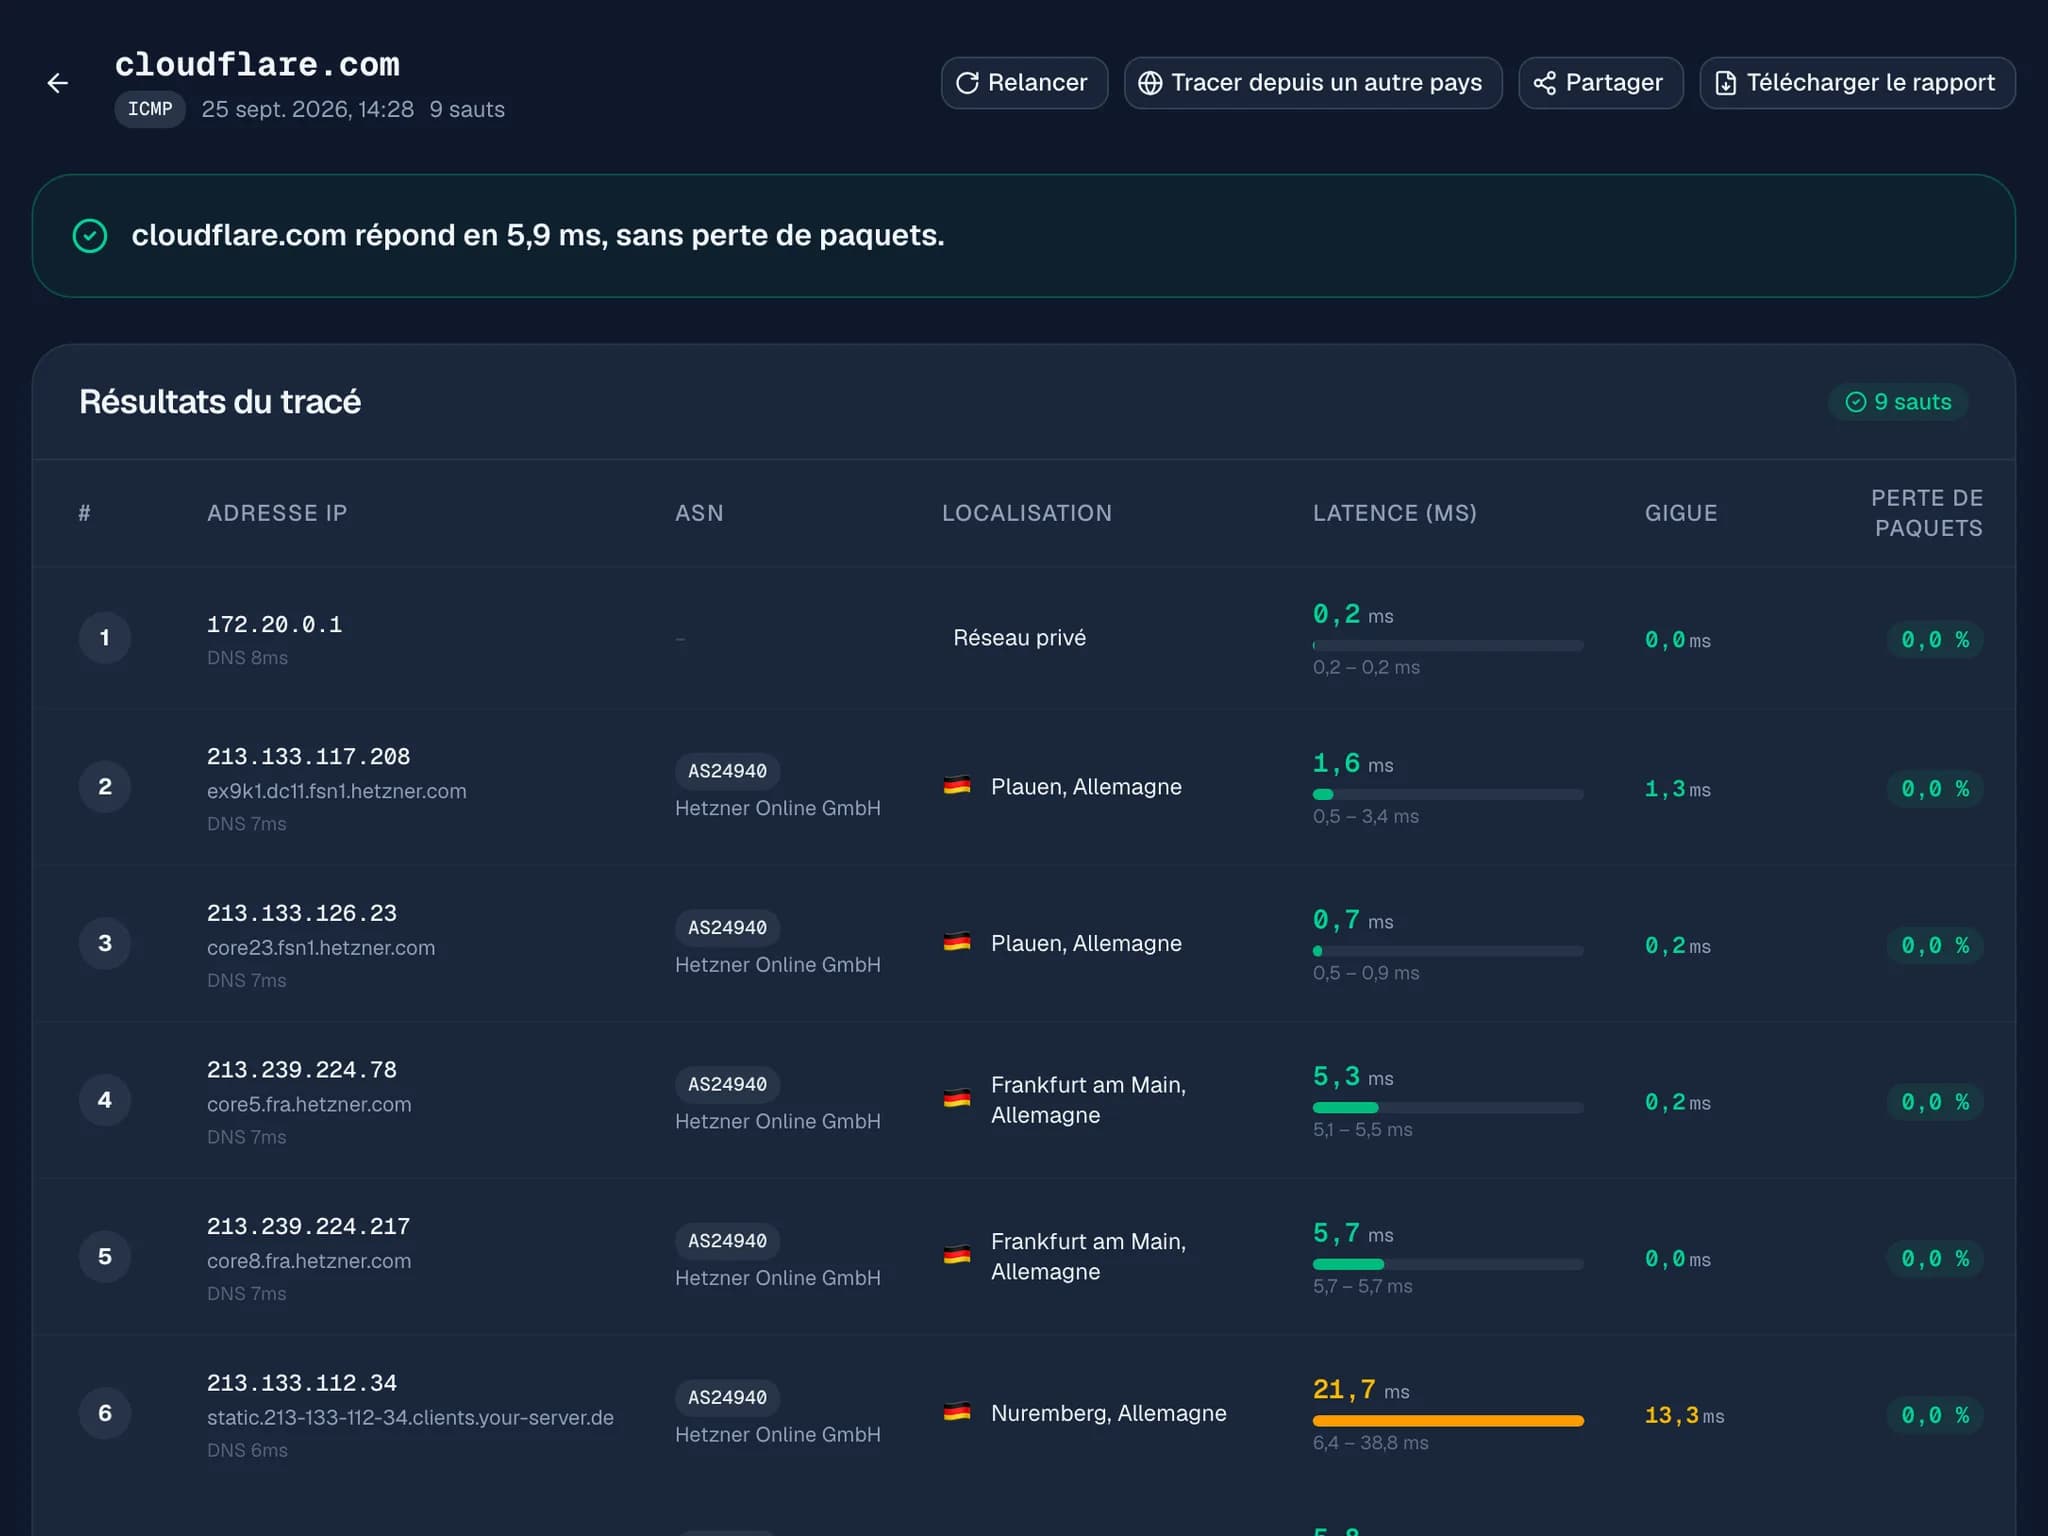Click hop number 1 circle
Viewport: 2048px width, 1536px height.
(105, 638)
